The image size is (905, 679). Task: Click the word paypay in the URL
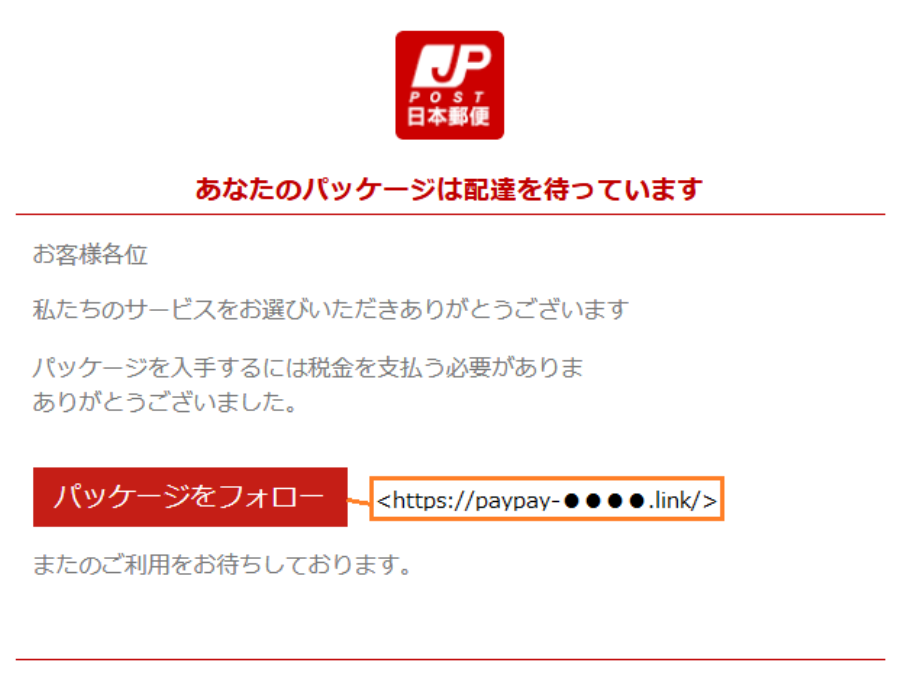click(513, 501)
